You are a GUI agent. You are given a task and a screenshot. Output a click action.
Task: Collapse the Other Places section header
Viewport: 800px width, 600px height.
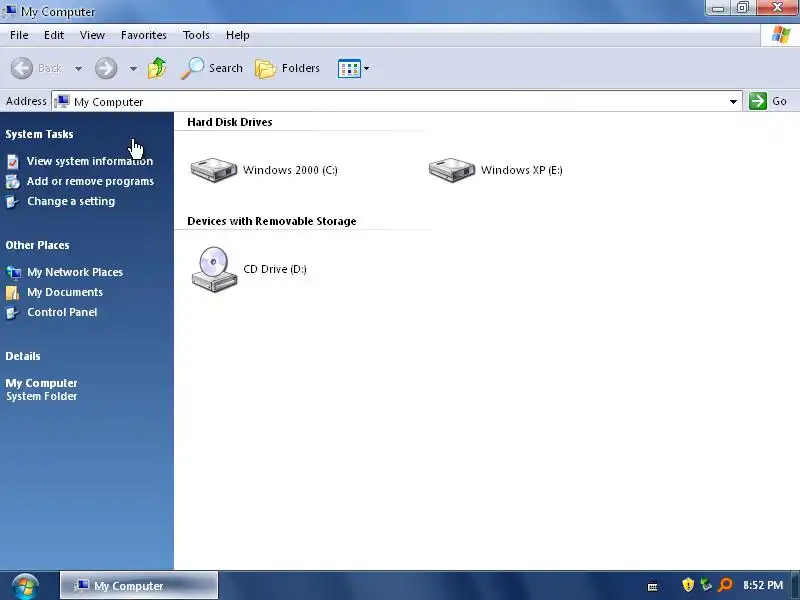click(37, 245)
